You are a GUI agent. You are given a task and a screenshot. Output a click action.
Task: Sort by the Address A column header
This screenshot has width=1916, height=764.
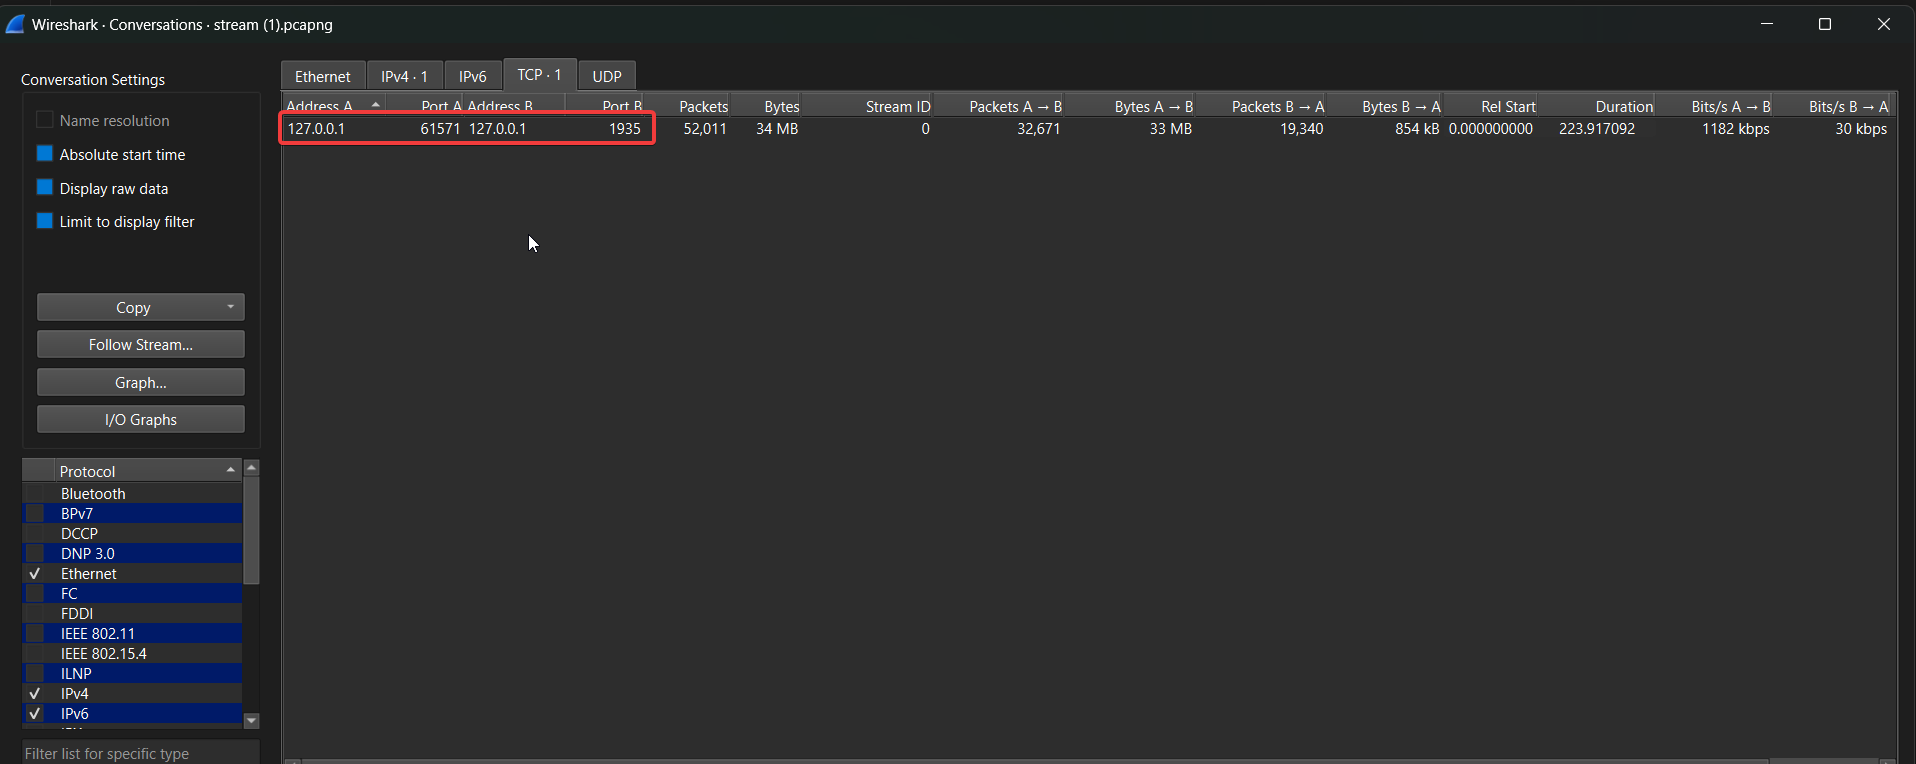[x=334, y=105]
